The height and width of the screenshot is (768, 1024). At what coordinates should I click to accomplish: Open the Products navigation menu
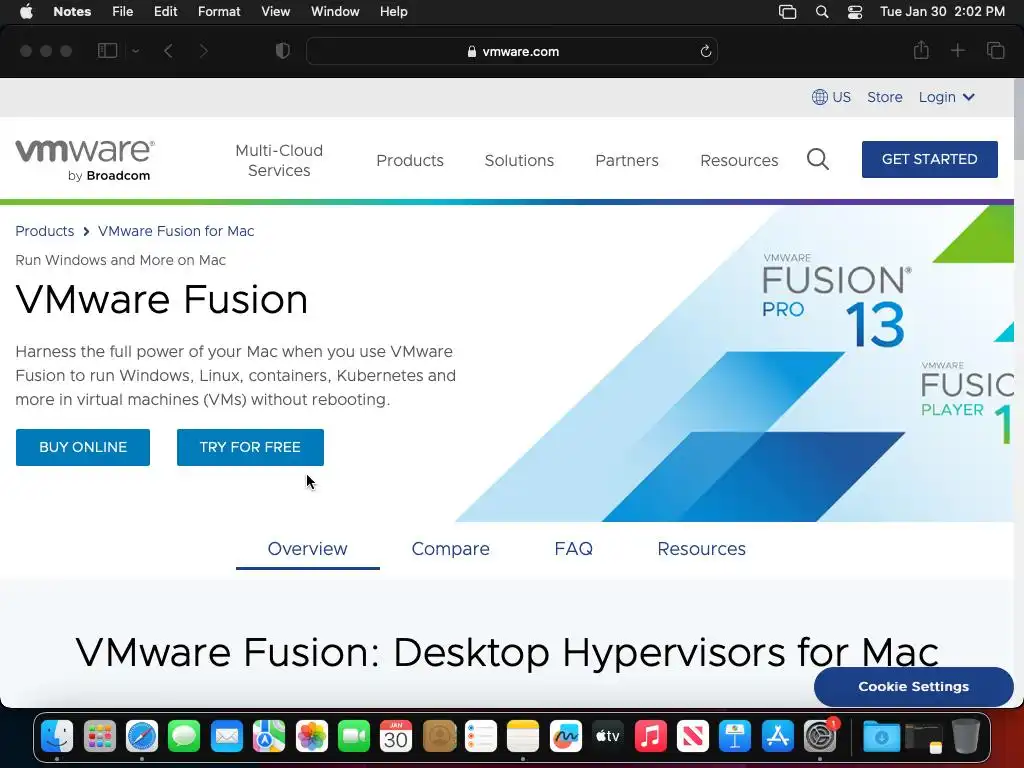(x=409, y=160)
